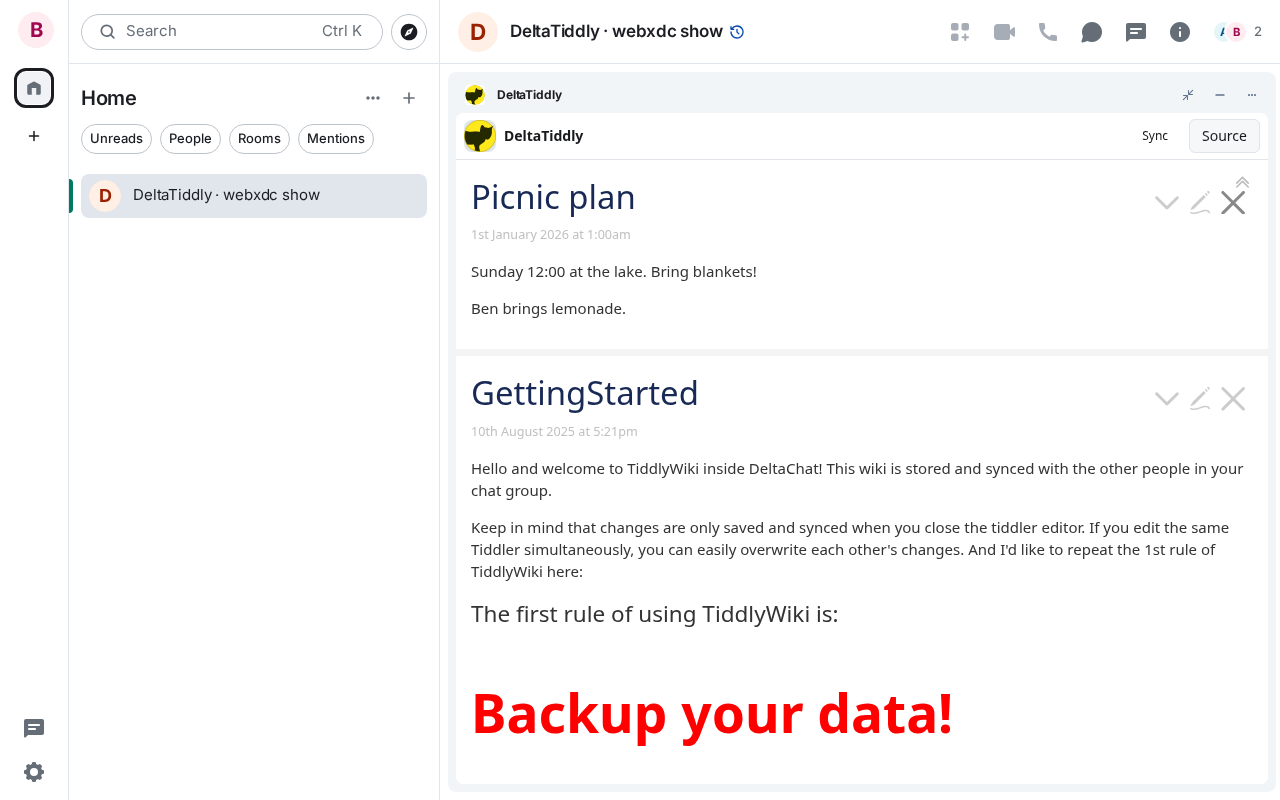Open DeltaTiddly widget more options menu
The height and width of the screenshot is (800, 1280).
pyautogui.click(x=1252, y=95)
